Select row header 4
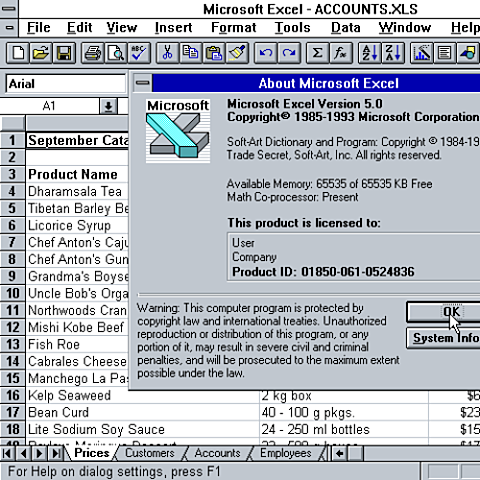Viewport: 480px width, 480px height. coord(12,191)
